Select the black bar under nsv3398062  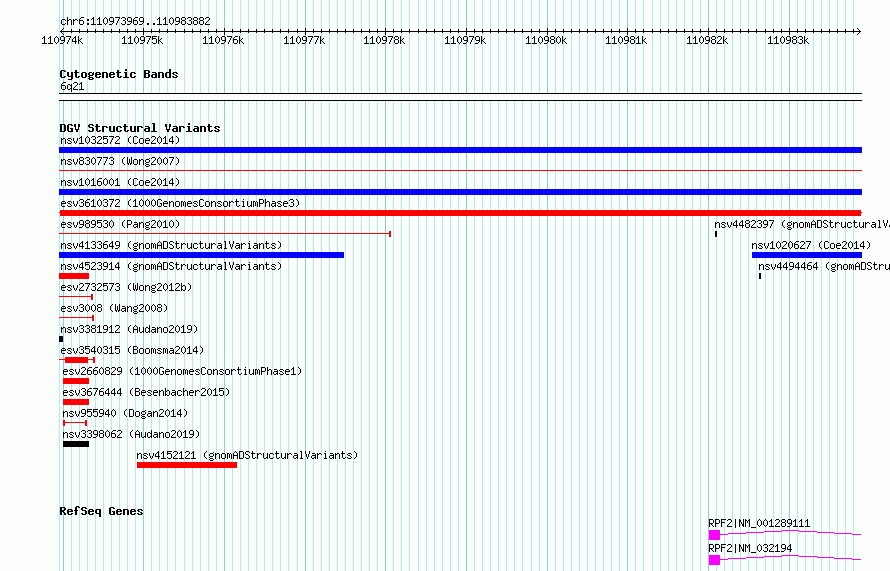click(76, 444)
